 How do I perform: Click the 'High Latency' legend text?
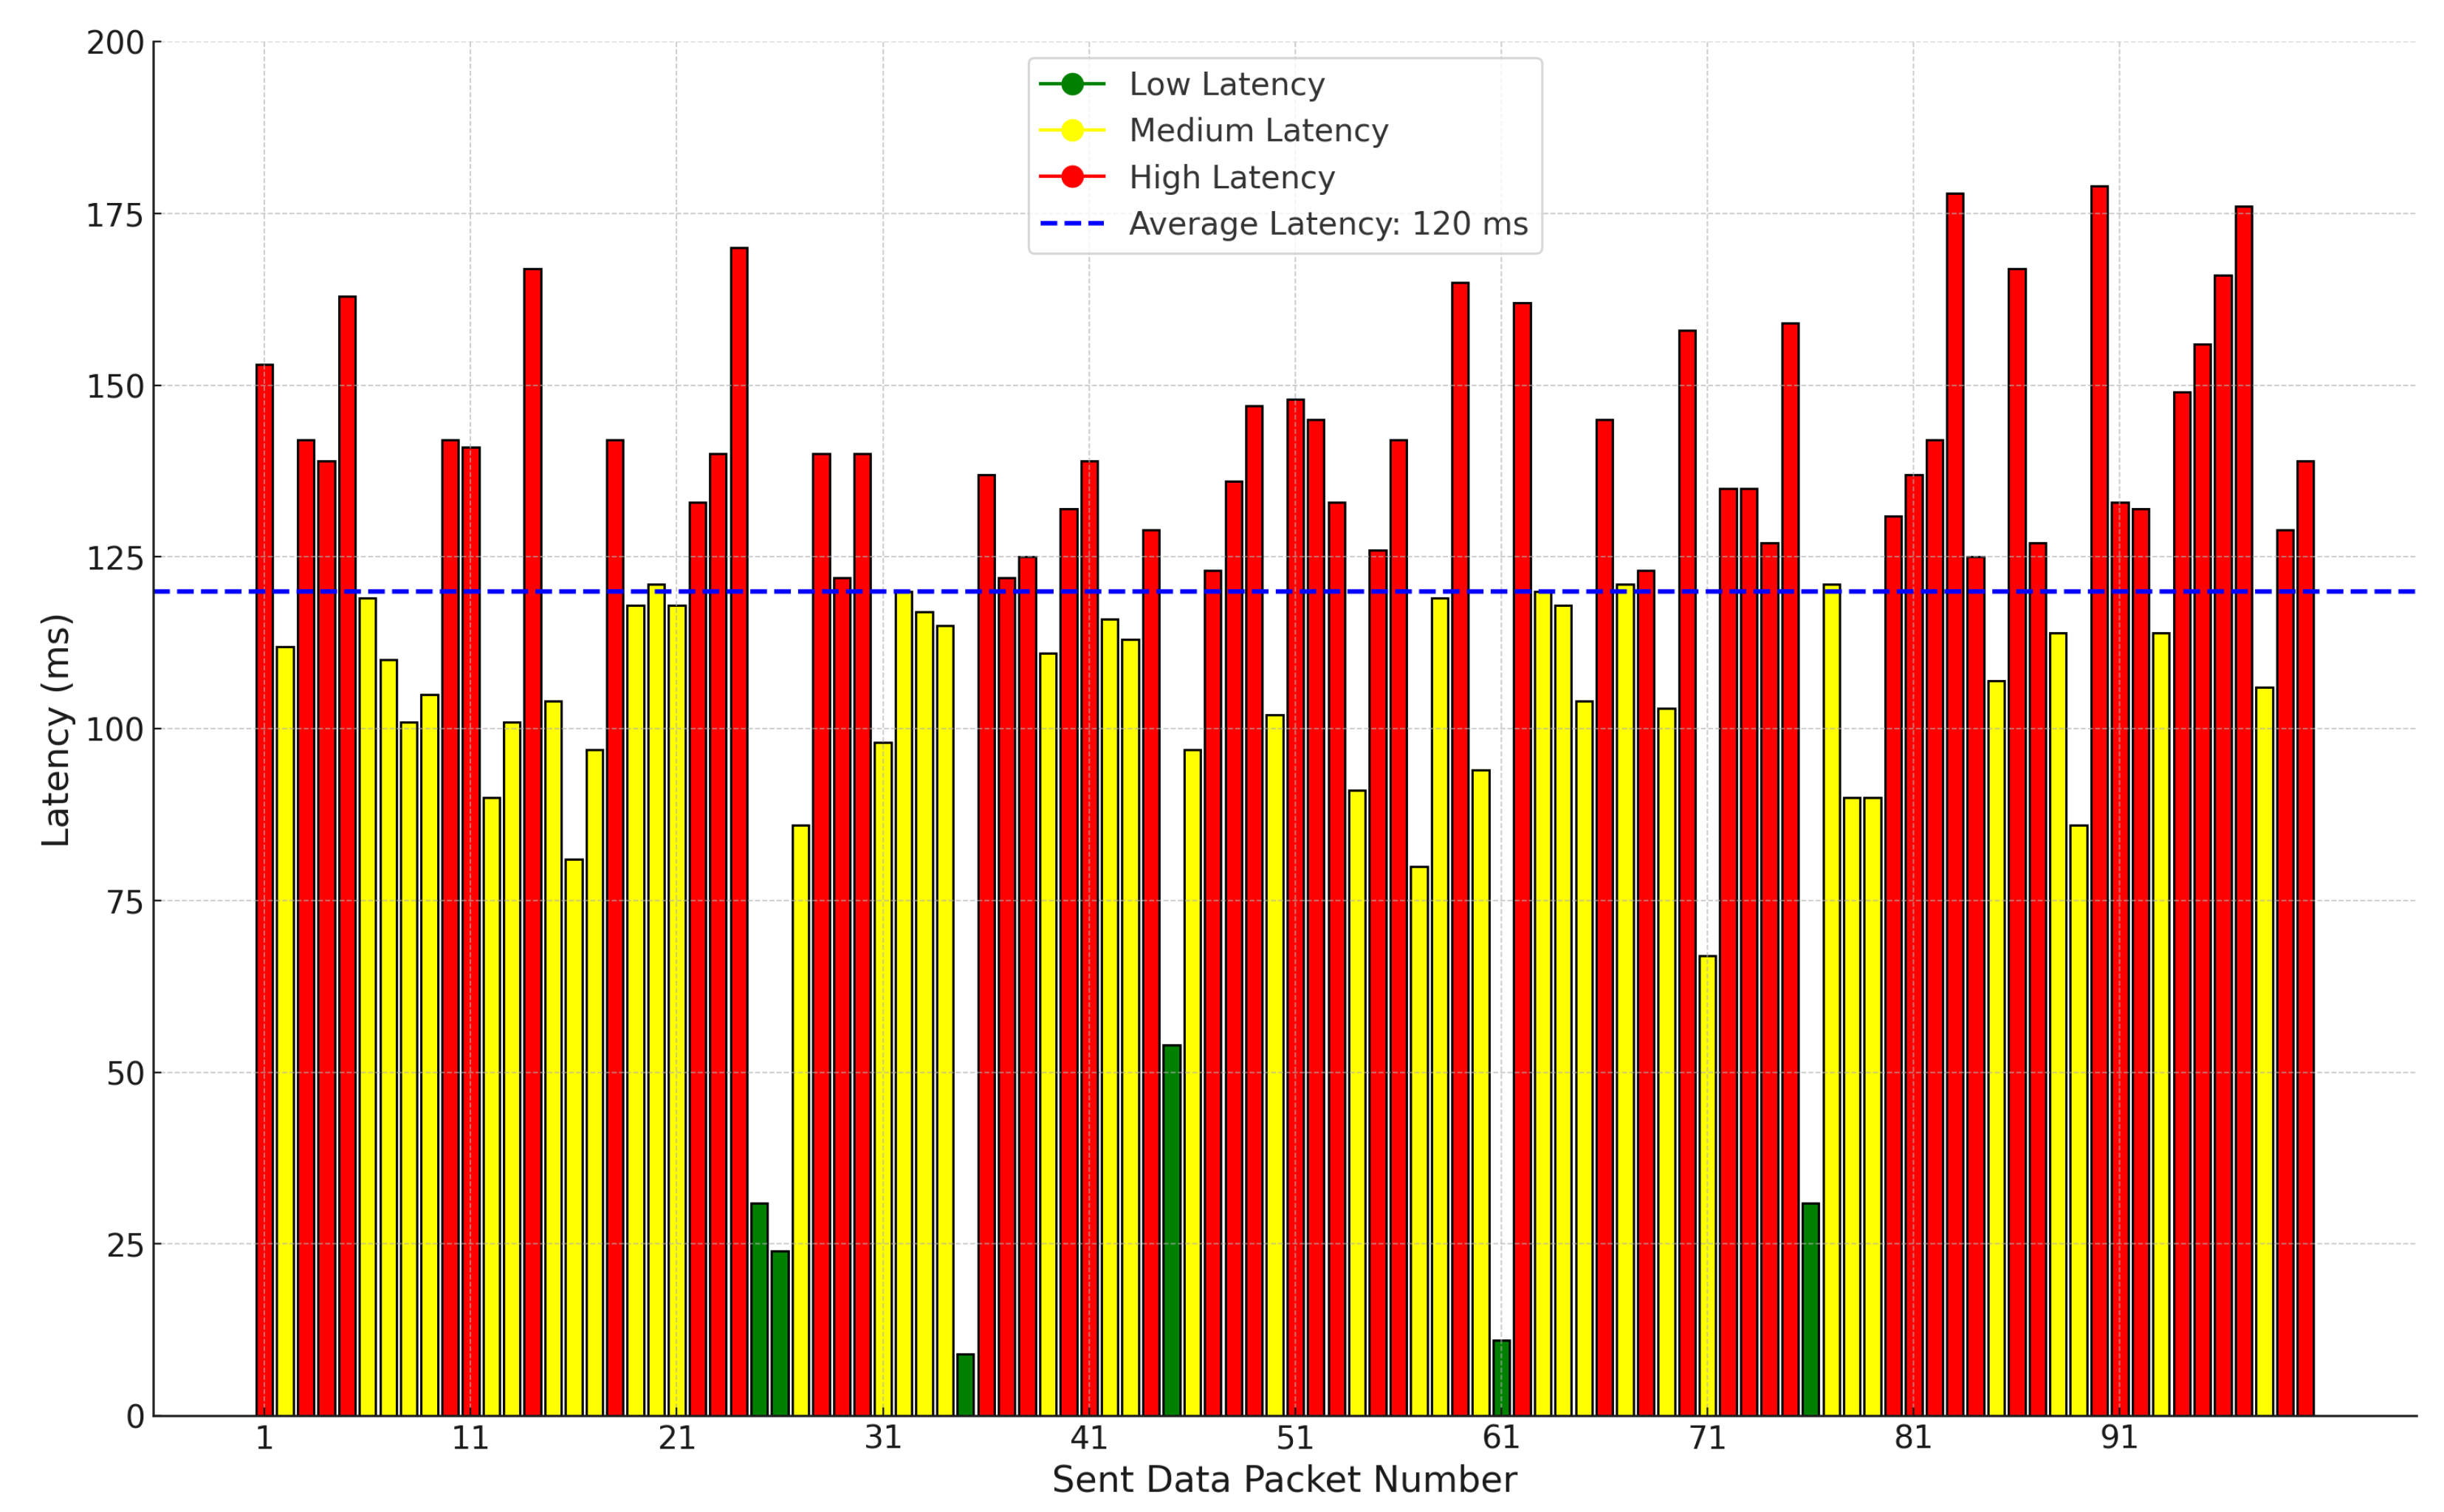[x=1231, y=177]
